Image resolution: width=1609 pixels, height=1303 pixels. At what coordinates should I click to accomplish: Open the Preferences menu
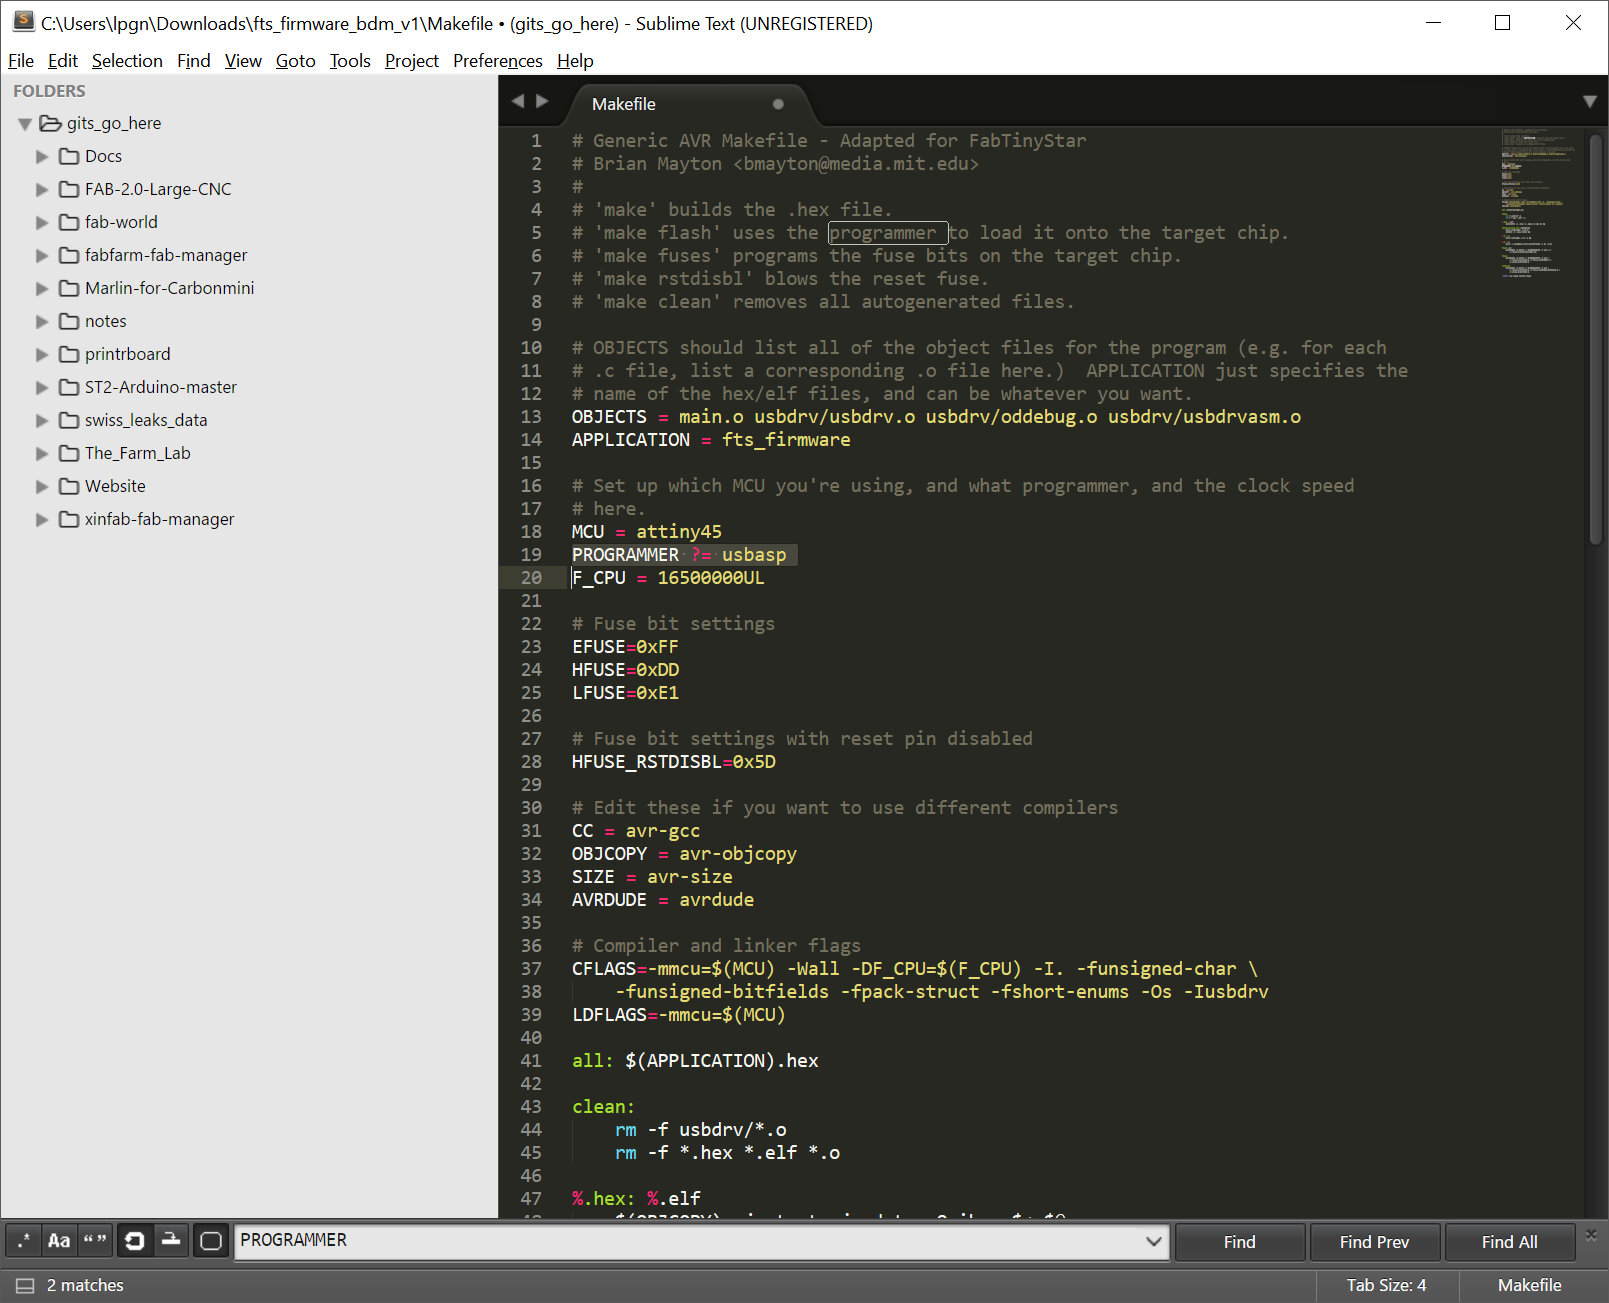[498, 61]
